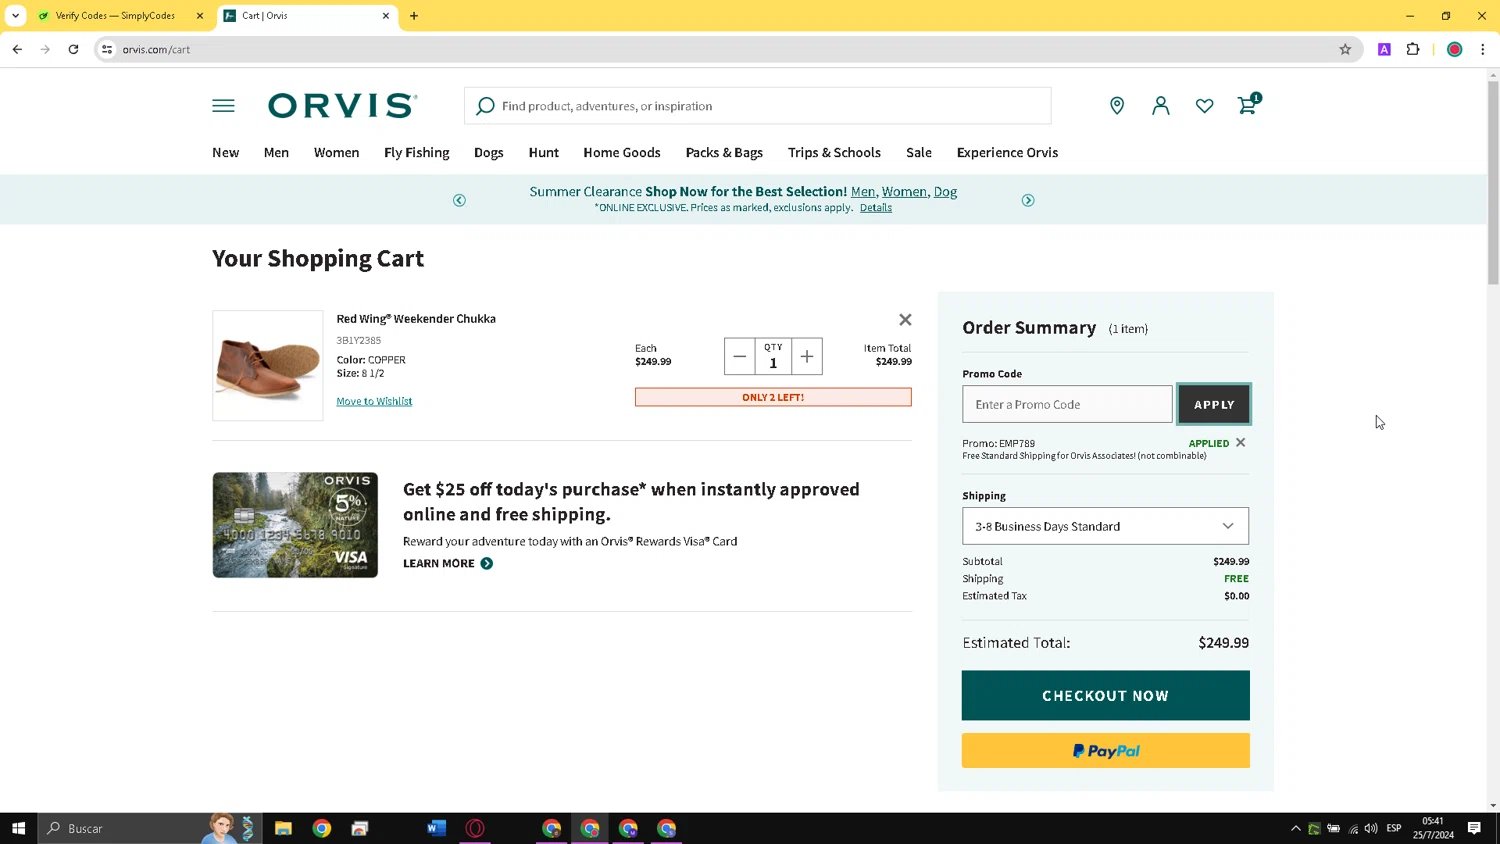Remove Red Wing Chukka from cart
Screen dimensions: 1500x844
point(905,320)
